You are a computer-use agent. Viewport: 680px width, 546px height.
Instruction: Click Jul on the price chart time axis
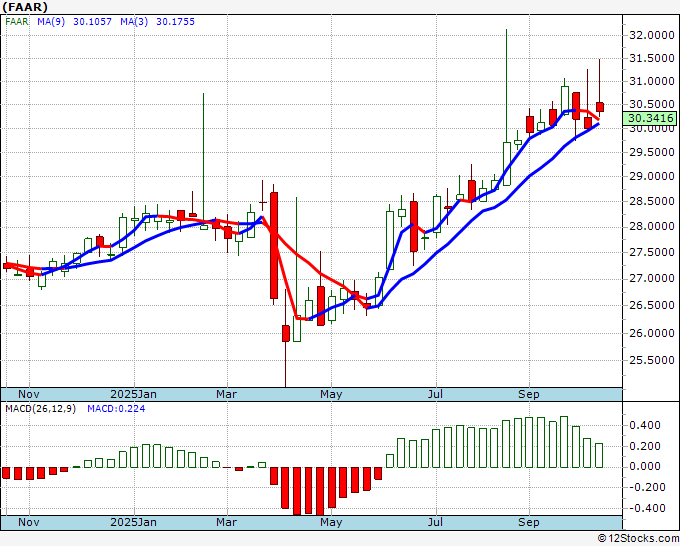[435, 394]
